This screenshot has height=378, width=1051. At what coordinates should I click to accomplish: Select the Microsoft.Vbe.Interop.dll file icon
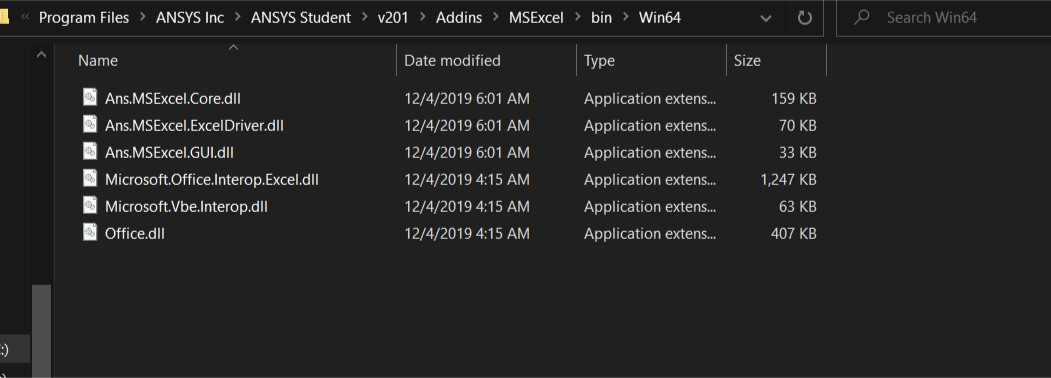90,205
